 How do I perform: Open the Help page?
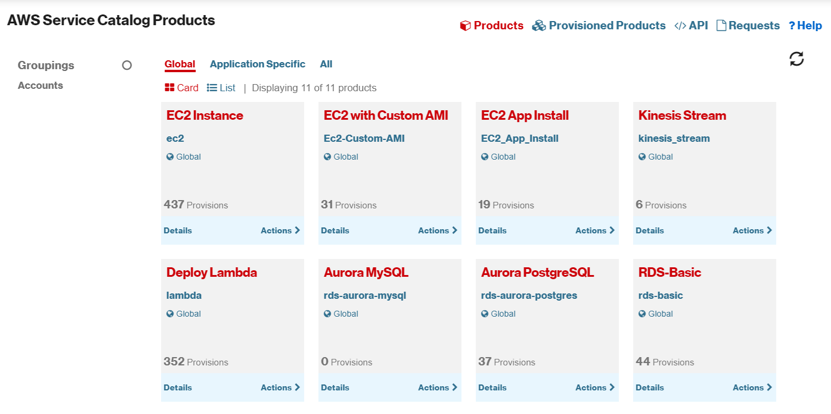pyautogui.click(x=805, y=26)
